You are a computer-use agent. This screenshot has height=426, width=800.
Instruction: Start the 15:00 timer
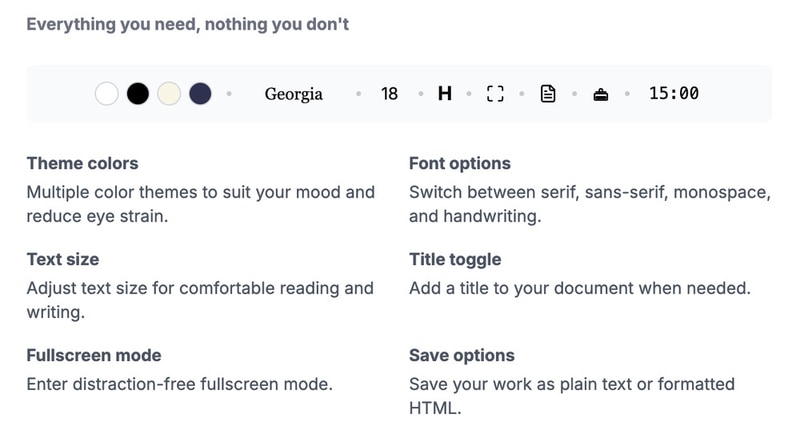click(x=673, y=94)
